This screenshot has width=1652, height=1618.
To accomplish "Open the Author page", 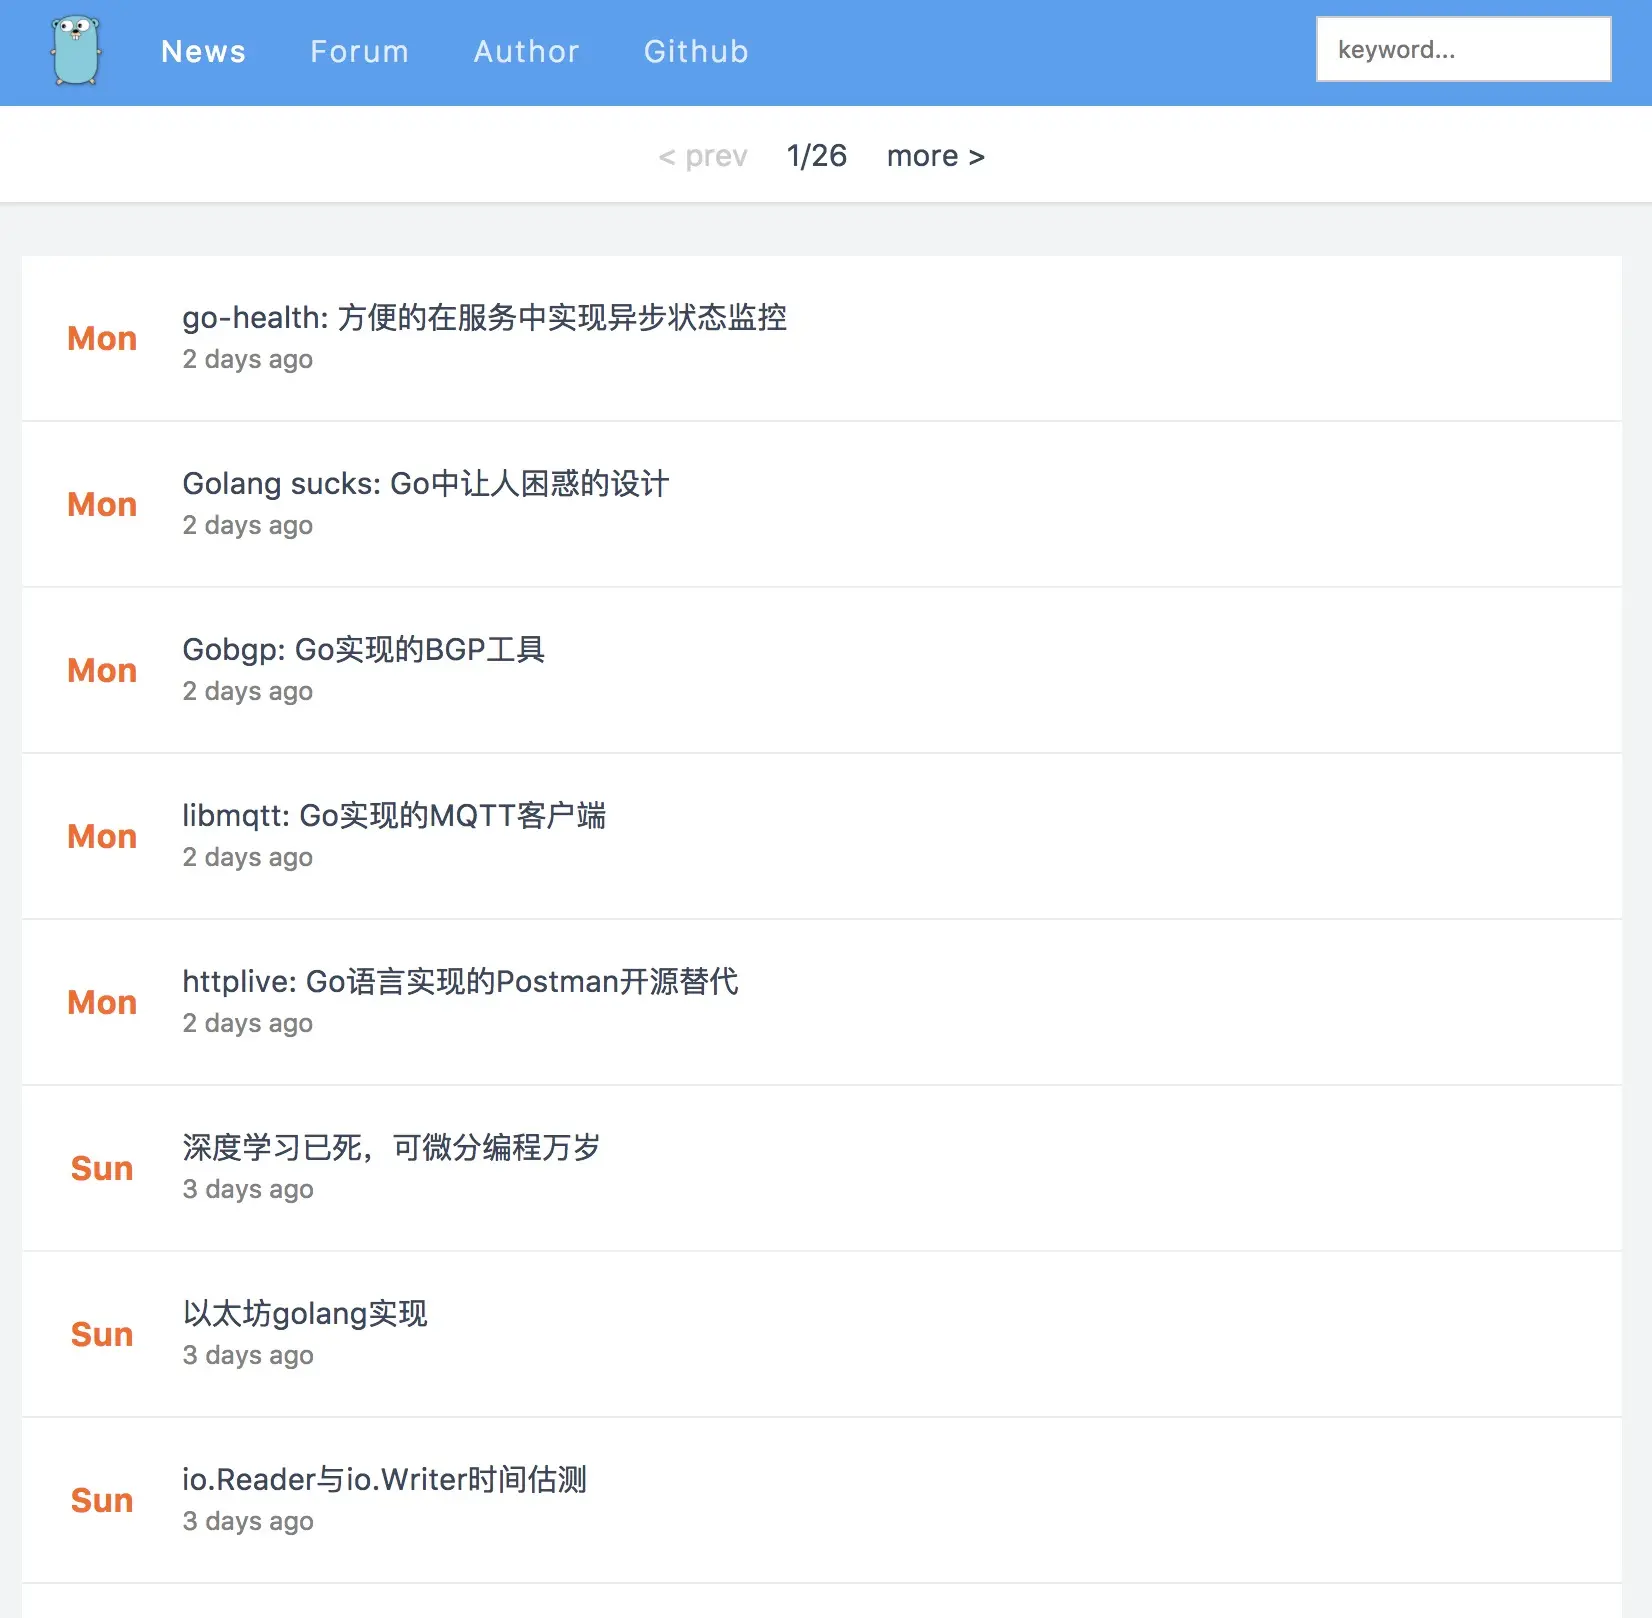I will point(527,52).
